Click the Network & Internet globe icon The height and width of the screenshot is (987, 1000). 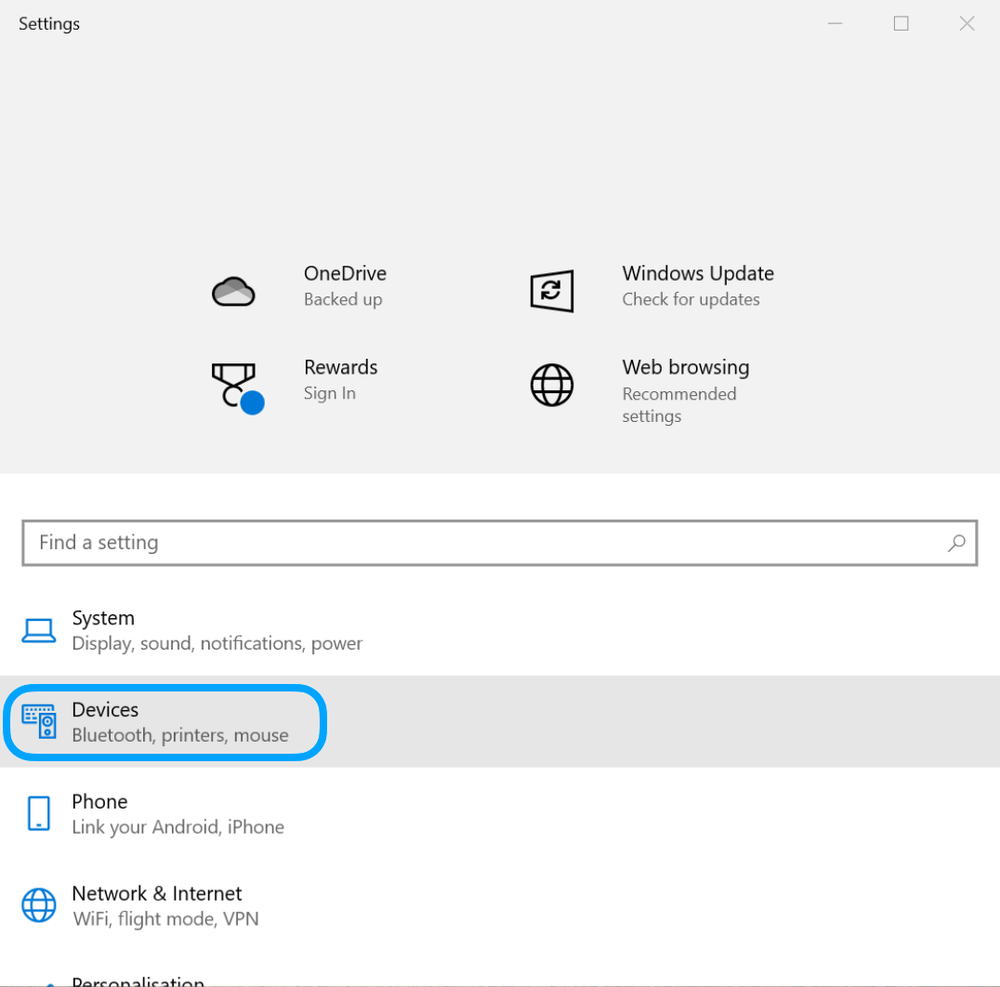pyautogui.click(x=39, y=905)
